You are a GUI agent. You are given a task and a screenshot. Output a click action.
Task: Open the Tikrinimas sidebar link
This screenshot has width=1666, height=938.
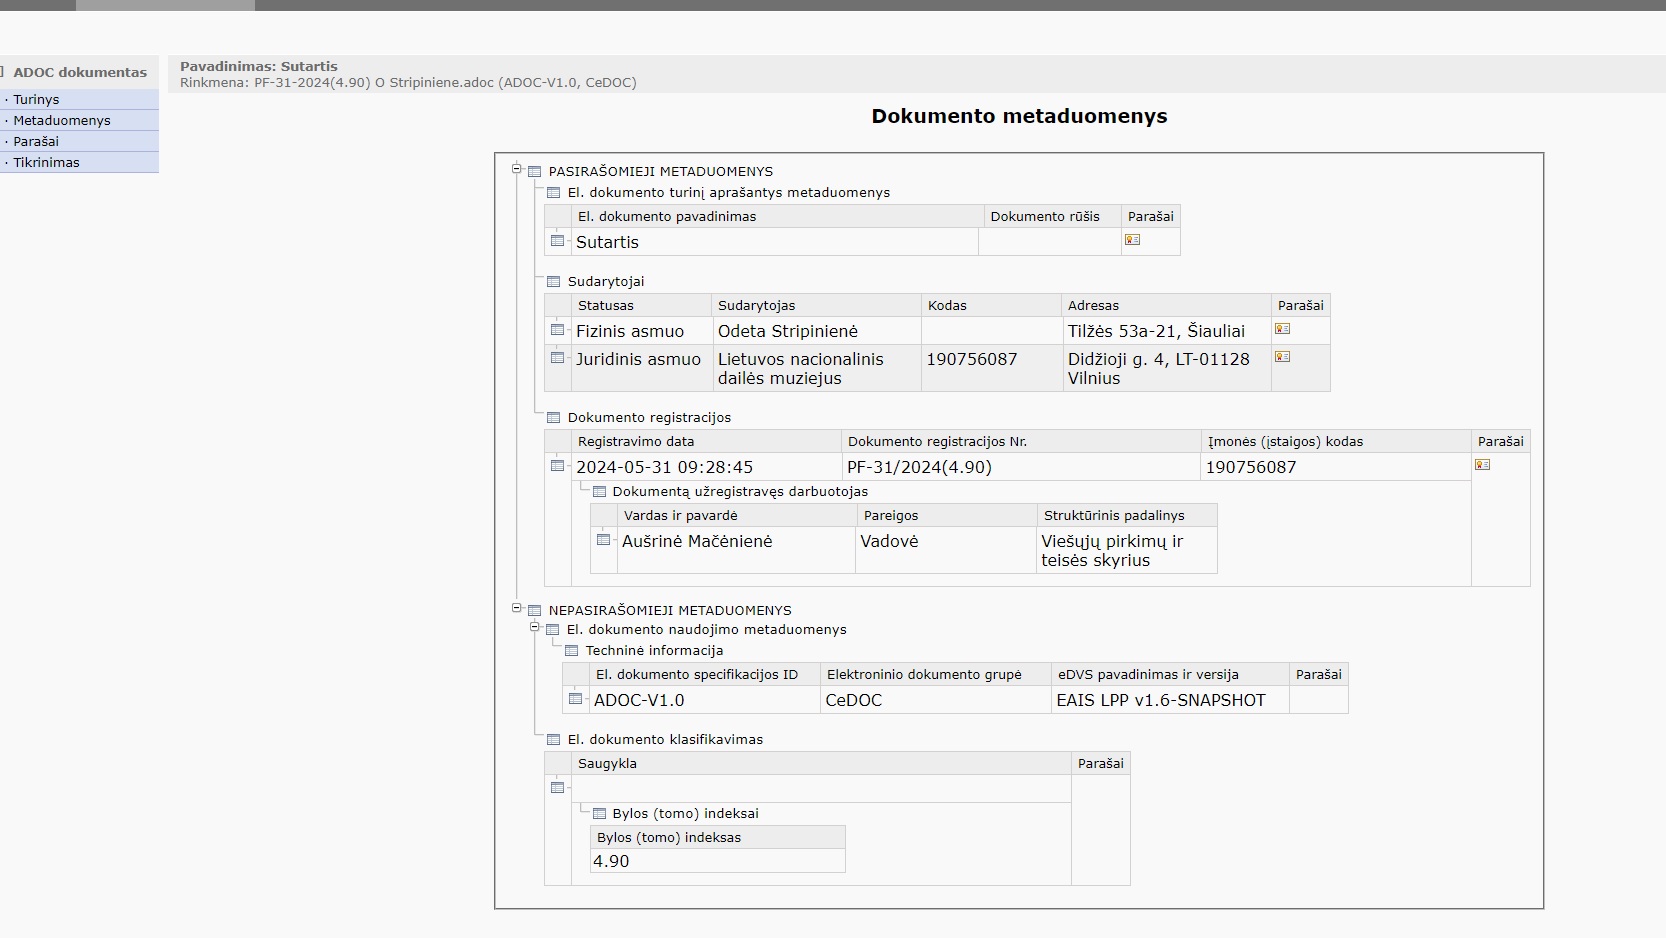46,163
